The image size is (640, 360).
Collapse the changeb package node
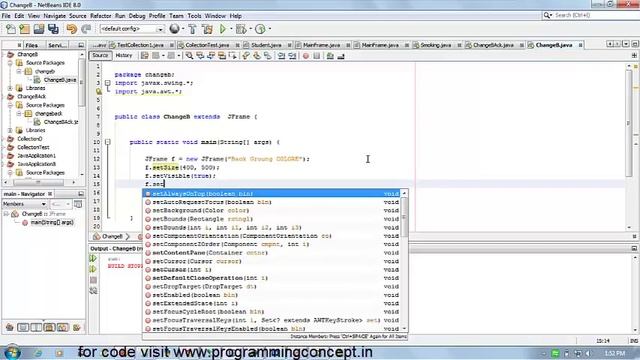[x=19, y=71]
